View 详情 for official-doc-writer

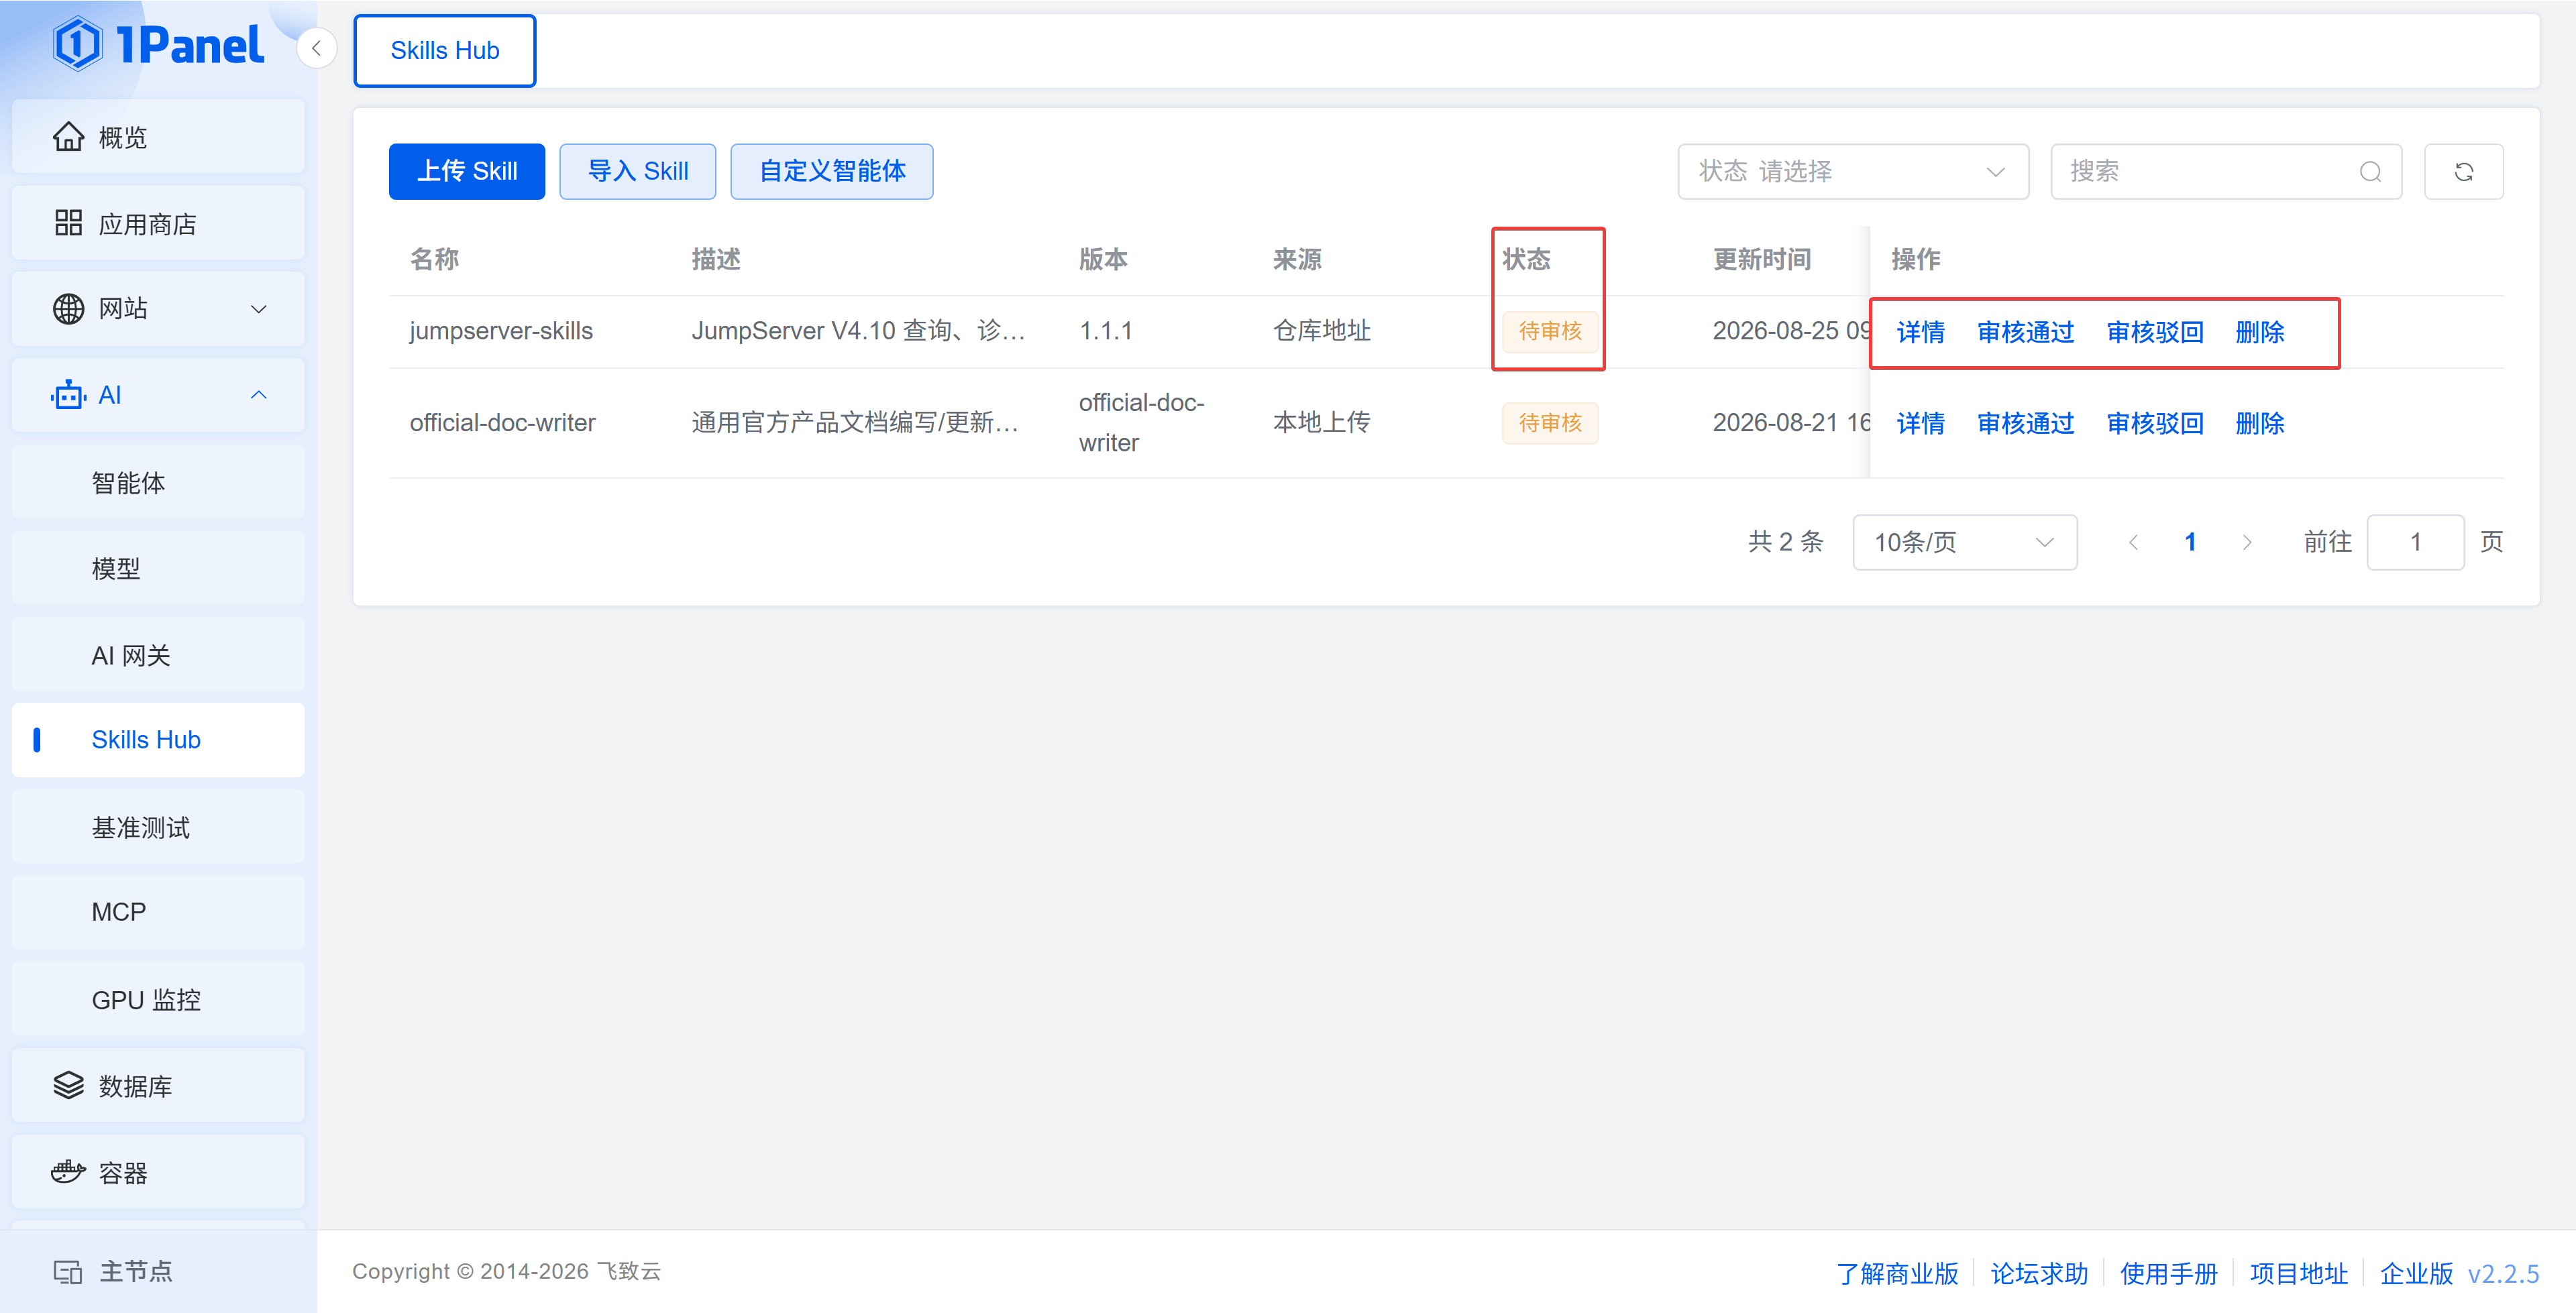pos(1920,423)
